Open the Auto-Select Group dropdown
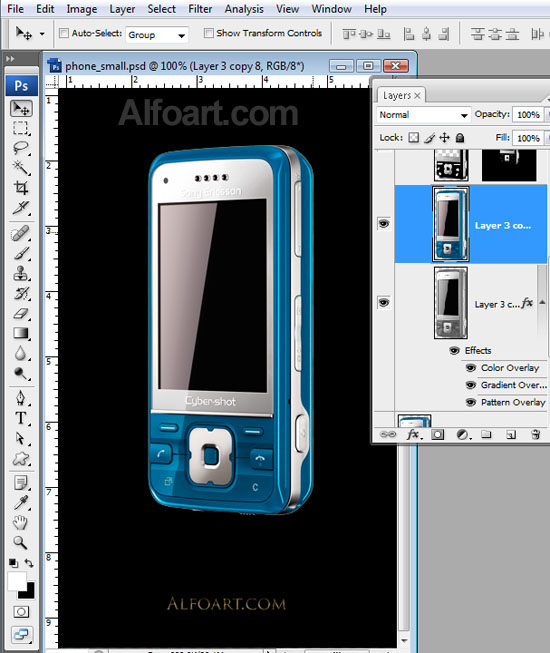Screen dimensions: 550x653 (157, 35)
